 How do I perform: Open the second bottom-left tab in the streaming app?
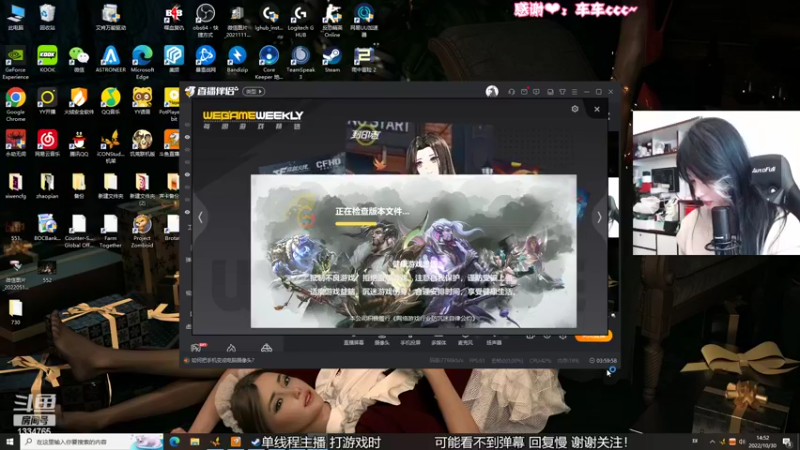pos(231,348)
